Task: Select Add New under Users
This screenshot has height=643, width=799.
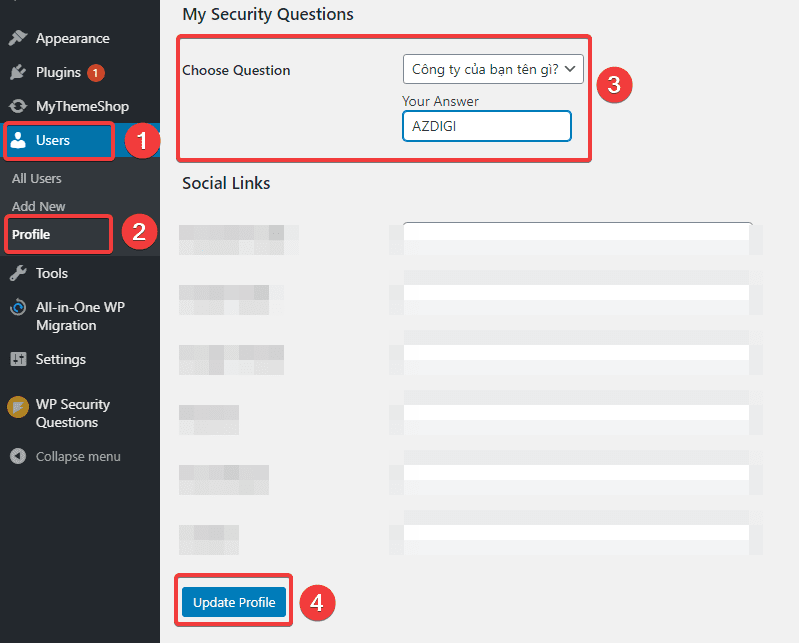Action: coord(39,206)
